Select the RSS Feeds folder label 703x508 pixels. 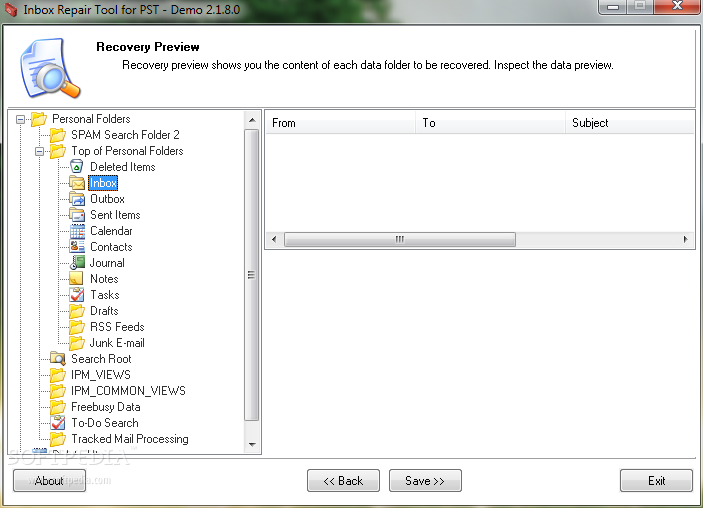[x=117, y=327]
